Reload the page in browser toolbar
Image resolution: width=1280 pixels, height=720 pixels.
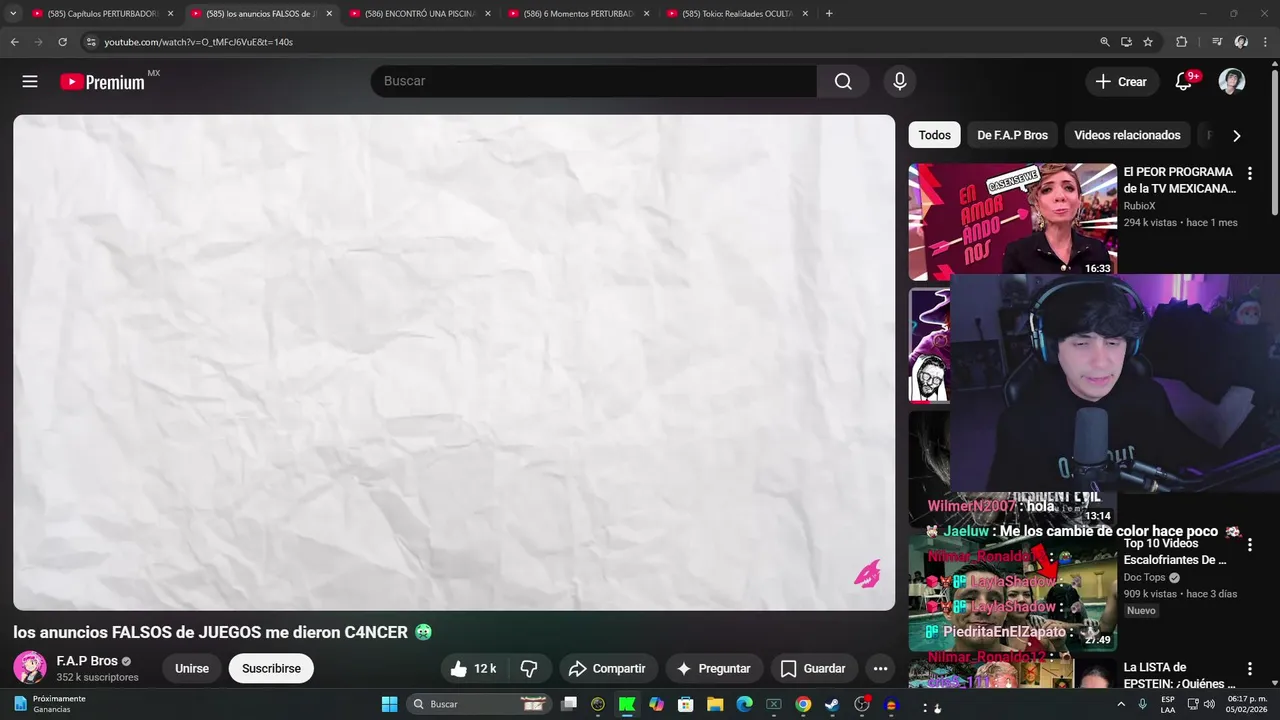62,42
